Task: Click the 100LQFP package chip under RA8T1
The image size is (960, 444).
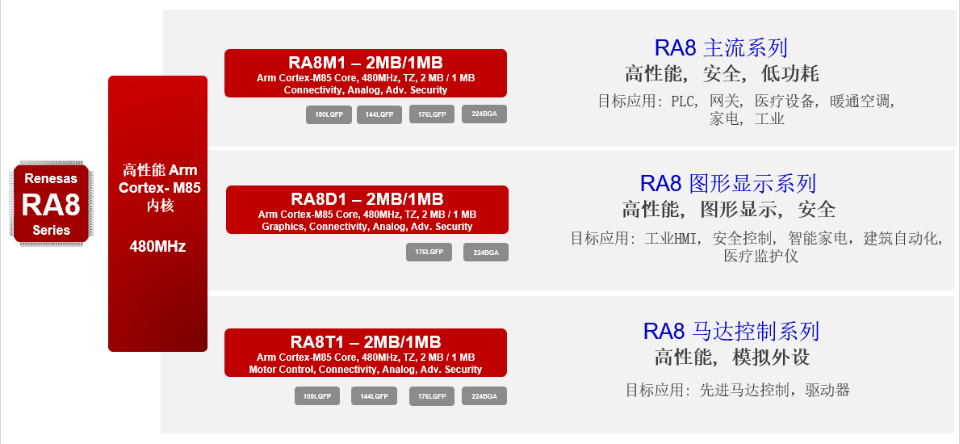Action: tap(317, 396)
